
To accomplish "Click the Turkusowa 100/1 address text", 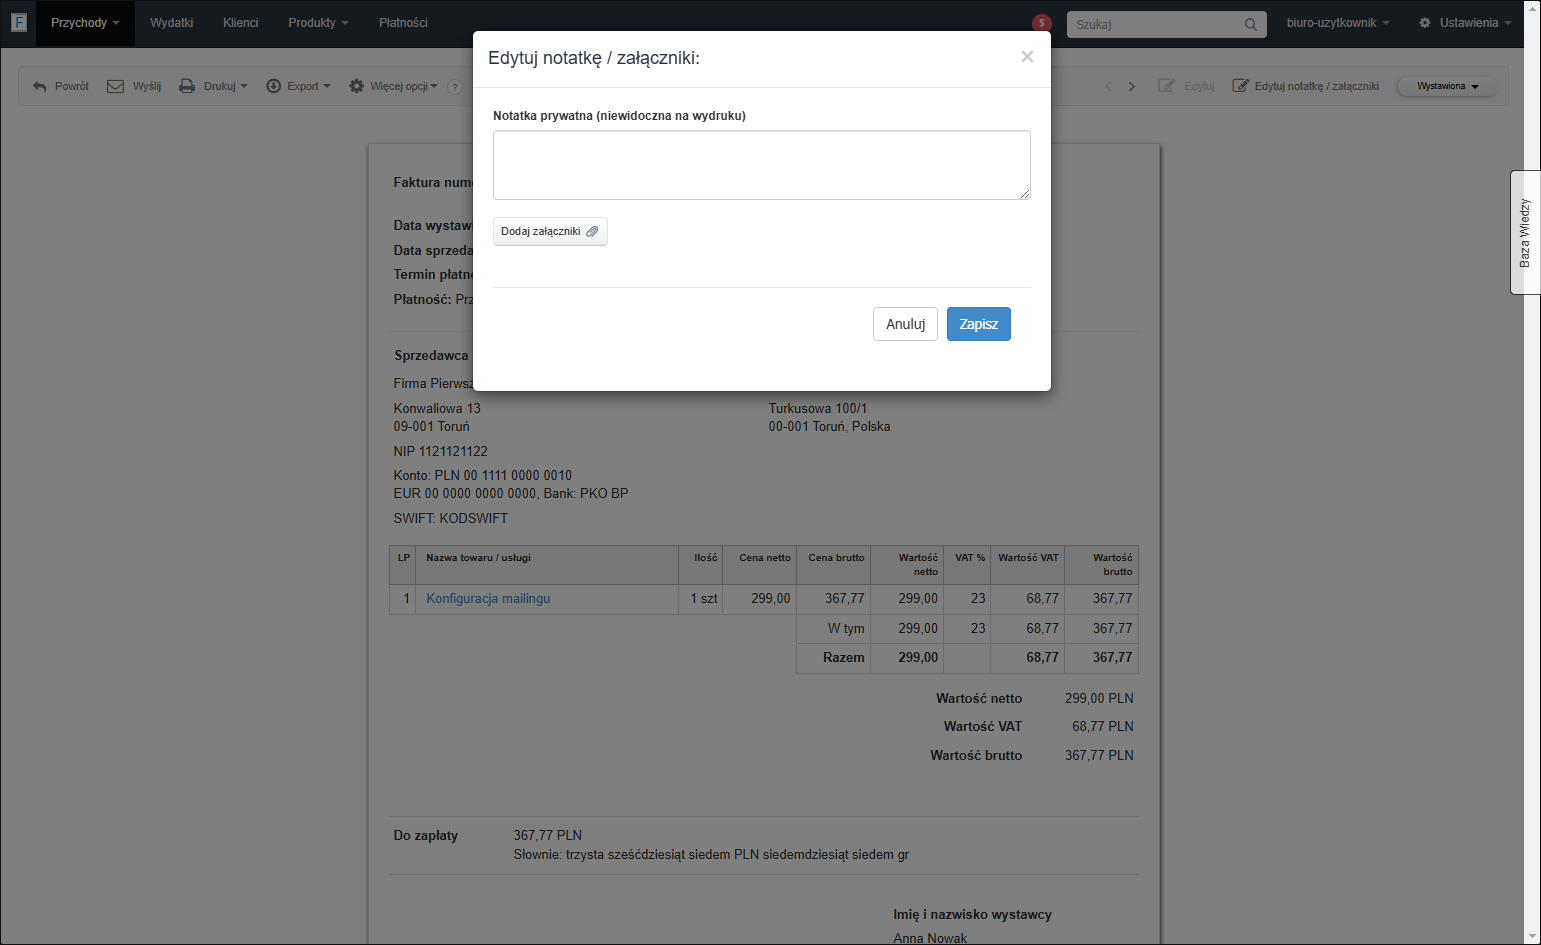I will [818, 408].
